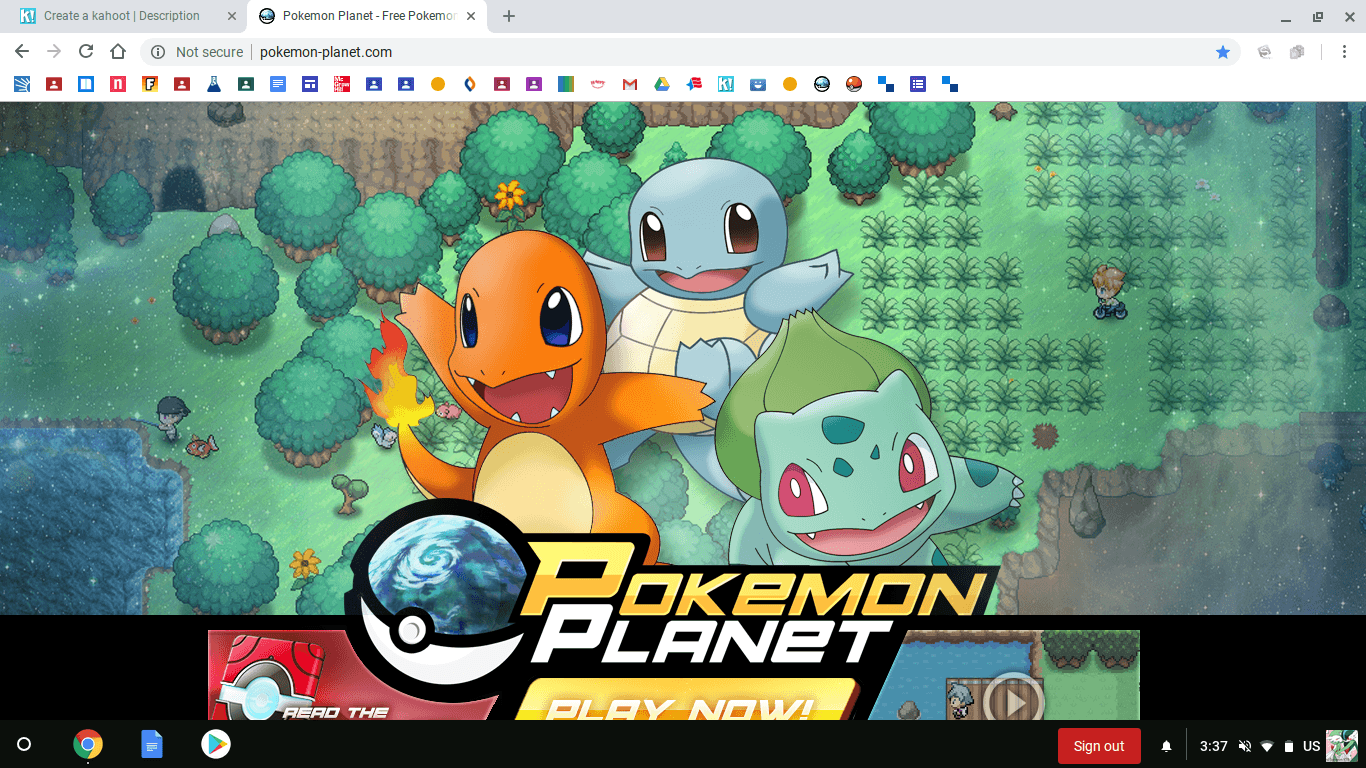This screenshot has height=768, width=1366.
Task: Open the dark green person bookmark
Action: [x=246, y=84]
